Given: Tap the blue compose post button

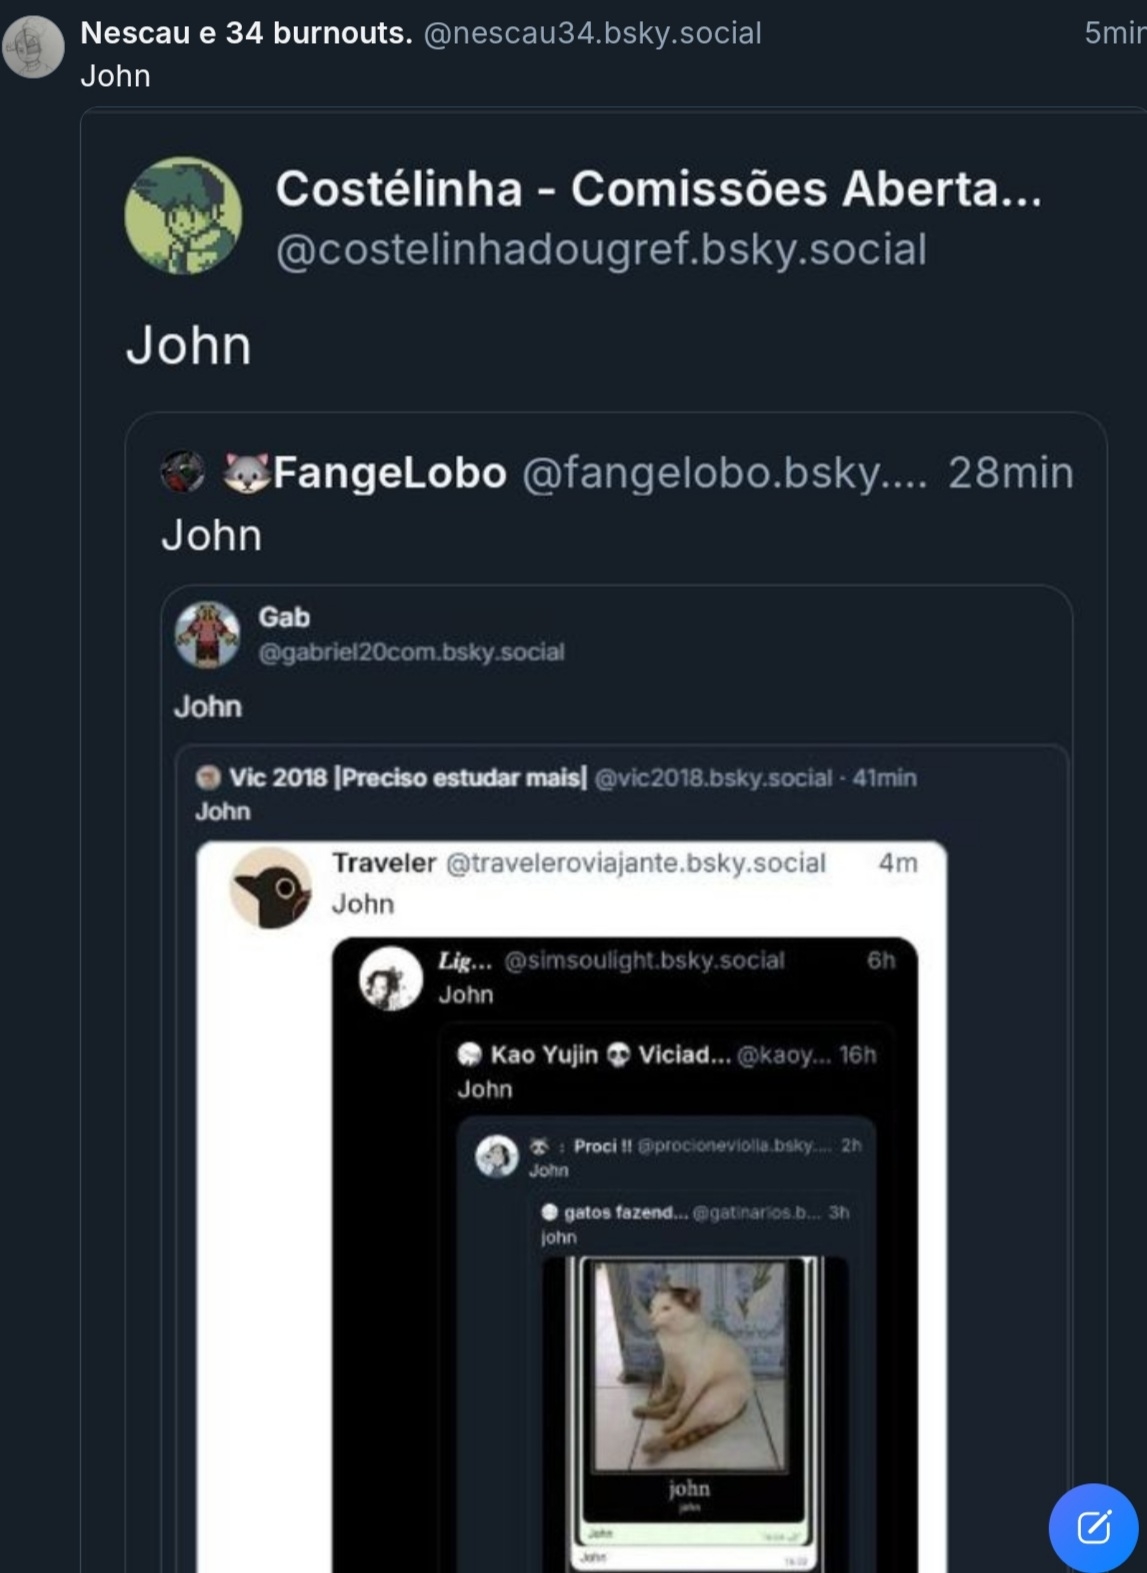Looking at the screenshot, I should (x=1093, y=1527).
